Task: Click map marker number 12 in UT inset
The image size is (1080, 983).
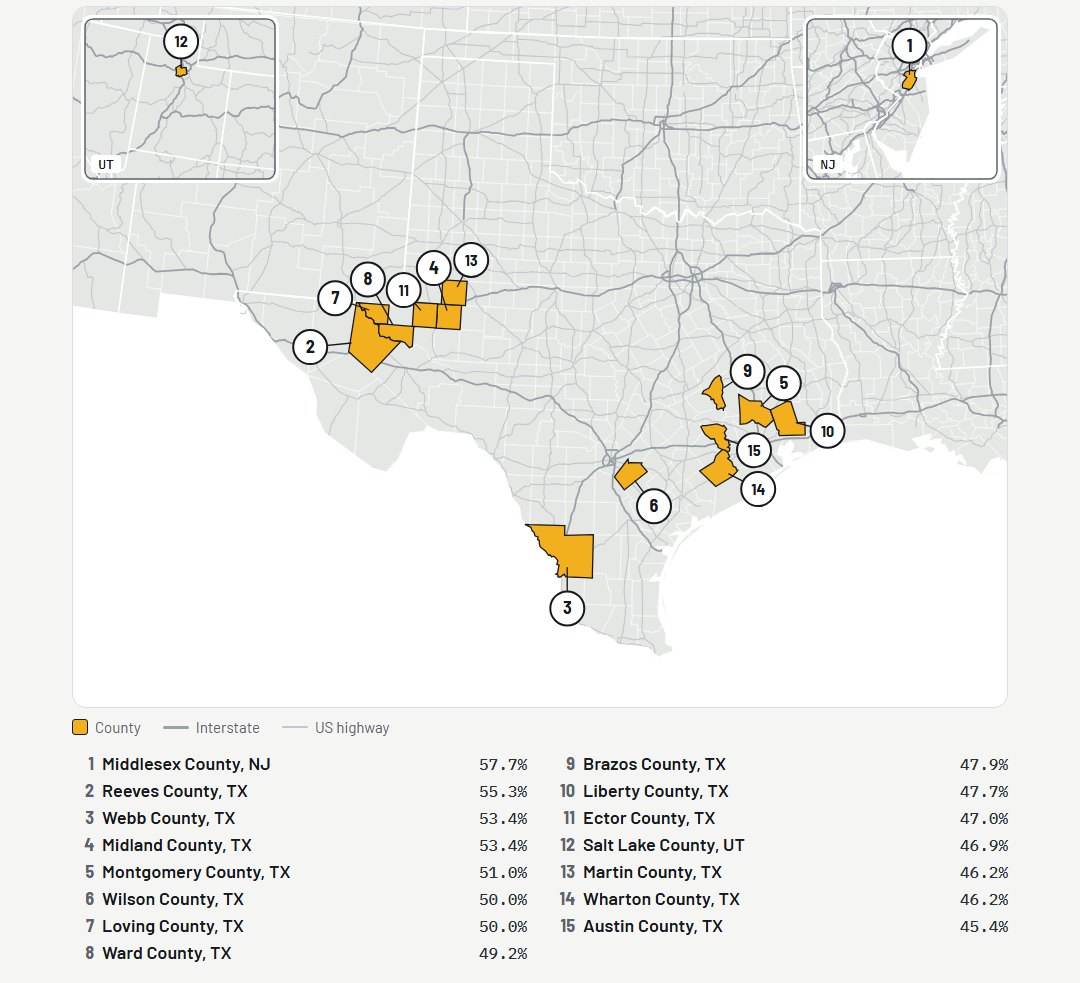Action: (181, 41)
